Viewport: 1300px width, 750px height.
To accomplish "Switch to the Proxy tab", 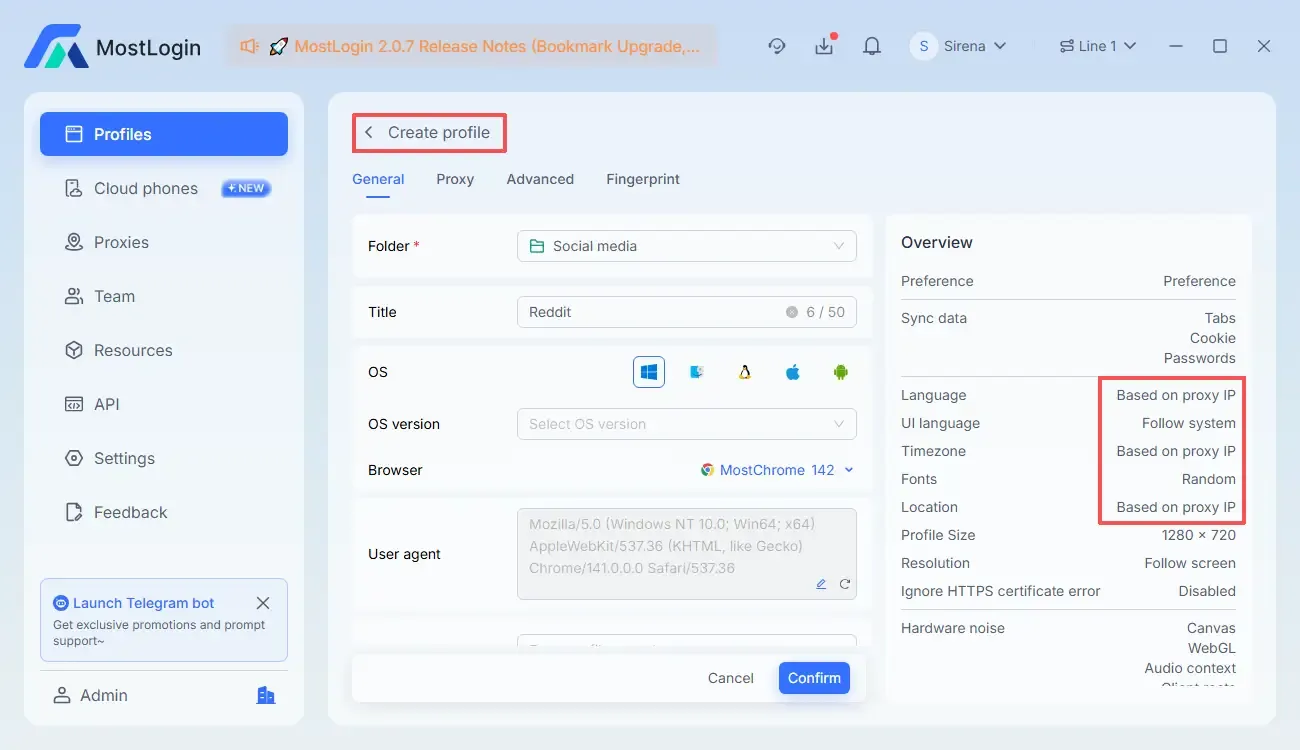I will 455,179.
